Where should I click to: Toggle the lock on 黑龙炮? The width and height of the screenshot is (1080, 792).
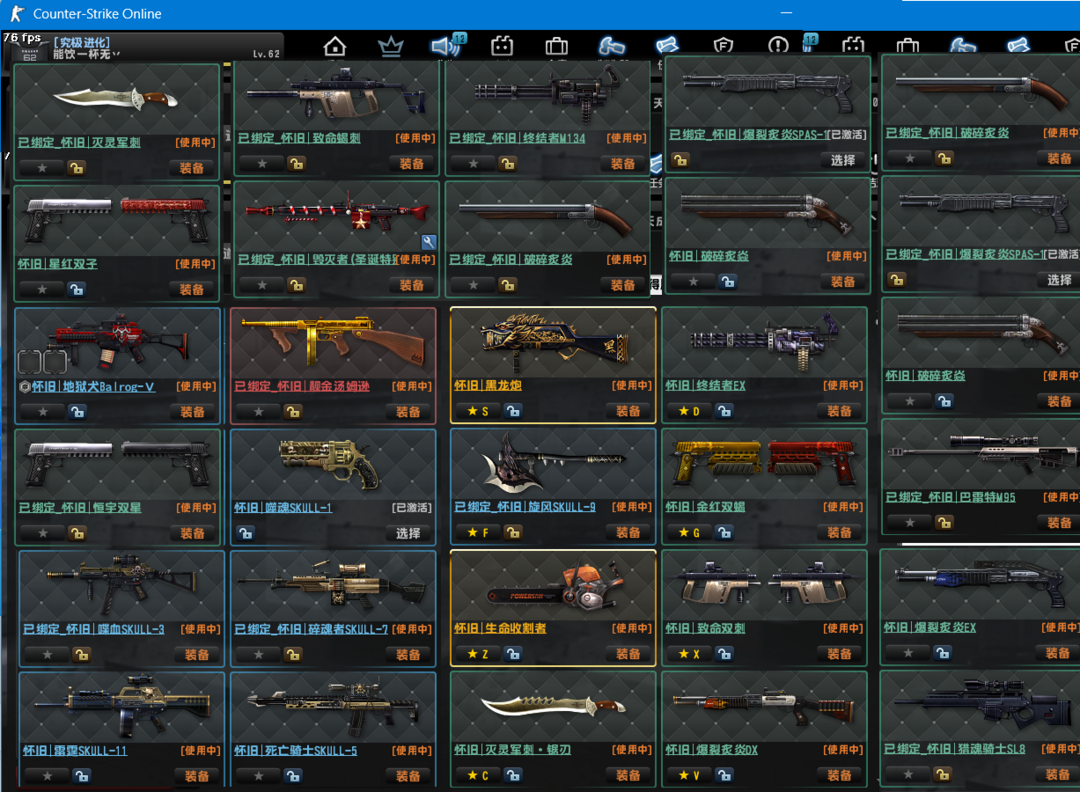[x=512, y=411]
